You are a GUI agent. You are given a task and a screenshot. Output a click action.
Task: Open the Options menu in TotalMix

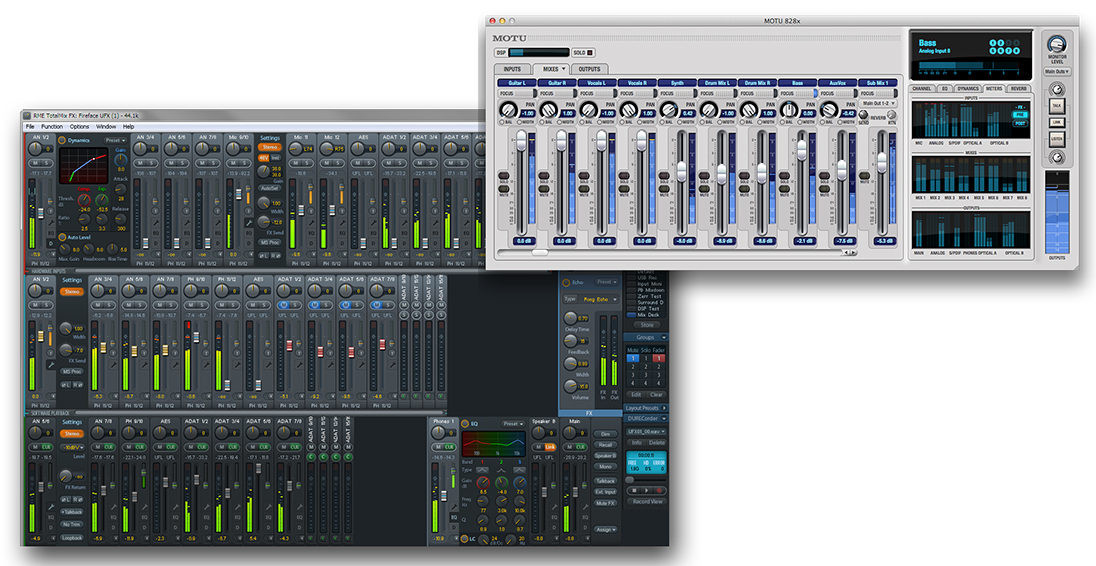tap(79, 126)
